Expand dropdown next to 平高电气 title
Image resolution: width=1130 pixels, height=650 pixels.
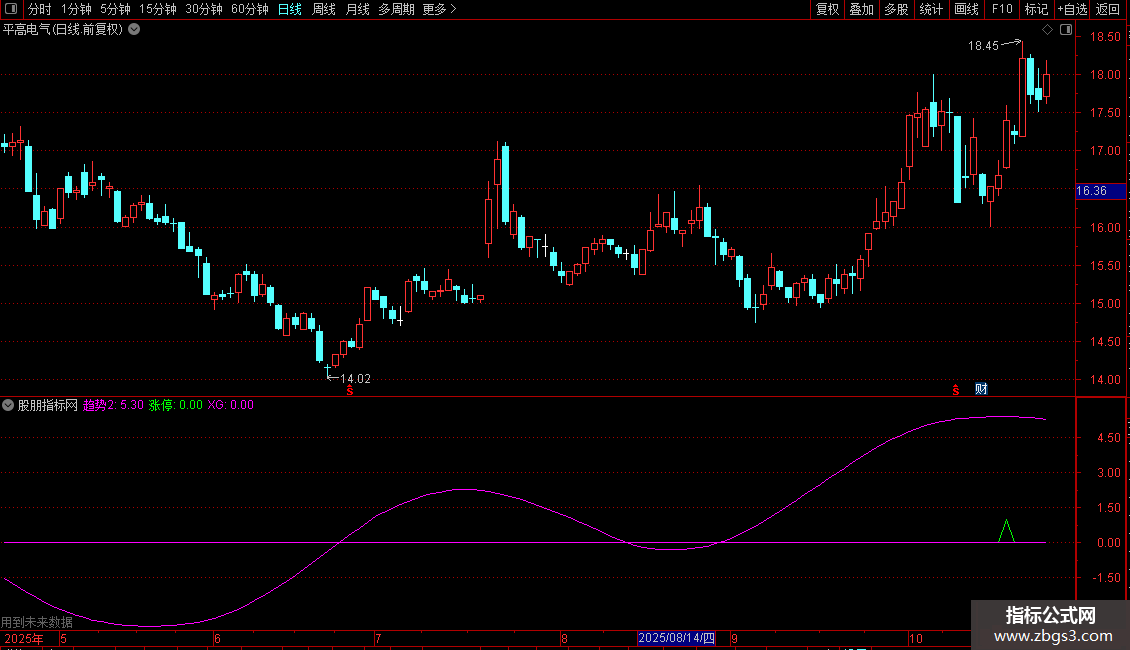point(134,29)
